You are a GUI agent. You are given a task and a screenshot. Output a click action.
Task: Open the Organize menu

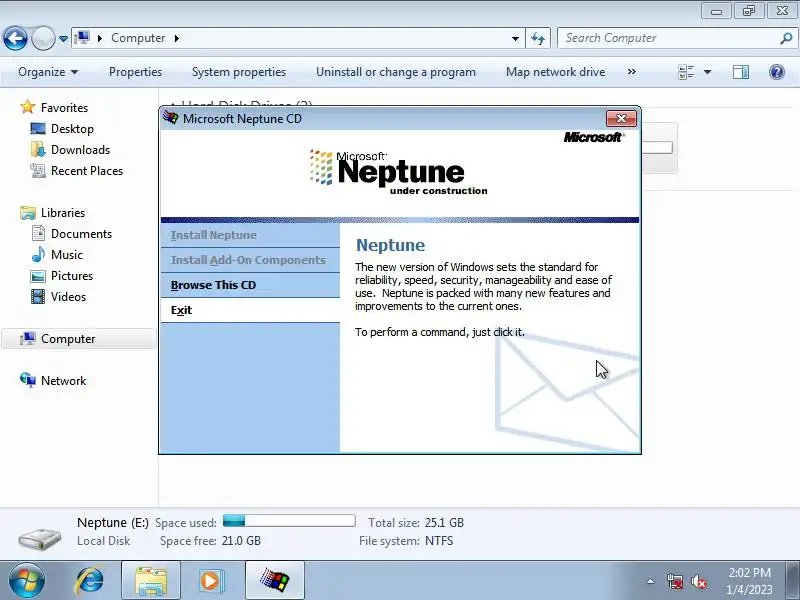(x=48, y=72)
